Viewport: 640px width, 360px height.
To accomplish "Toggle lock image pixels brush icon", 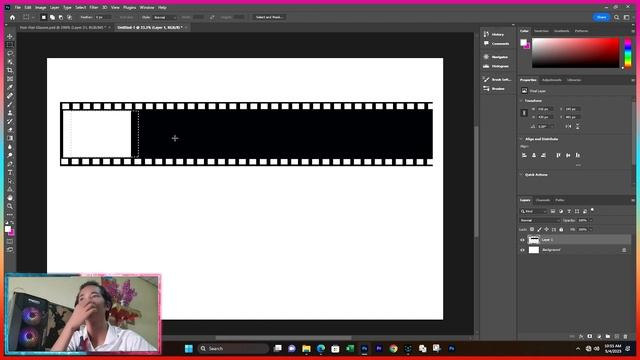I will click(539, 229).
